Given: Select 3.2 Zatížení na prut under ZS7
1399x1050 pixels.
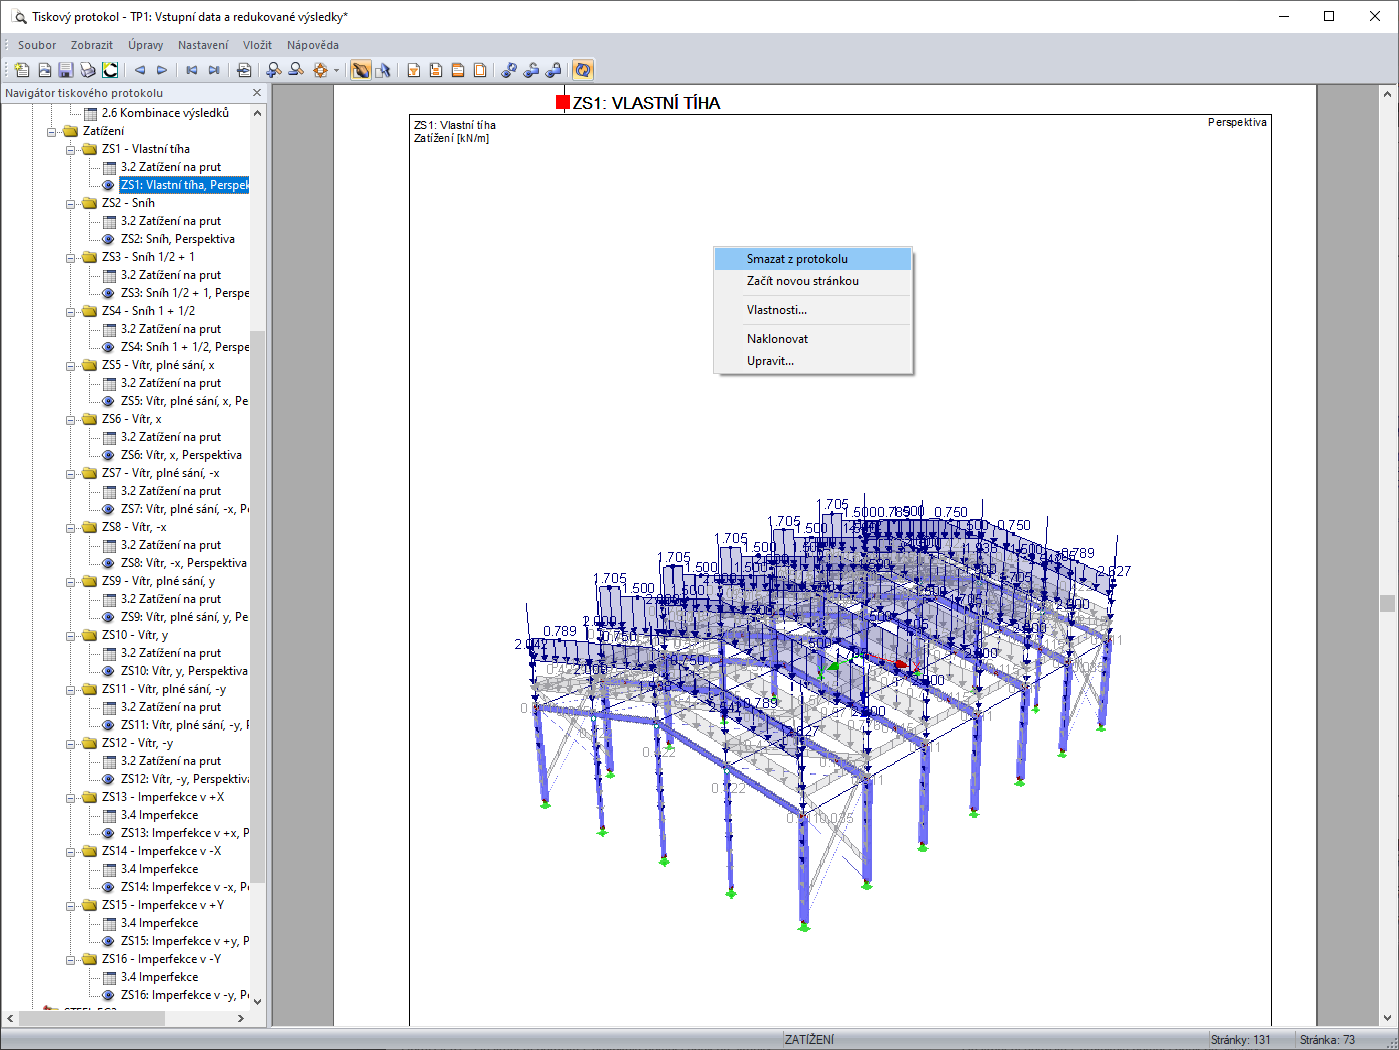Looking at the screenshot, I should (171, 491).
